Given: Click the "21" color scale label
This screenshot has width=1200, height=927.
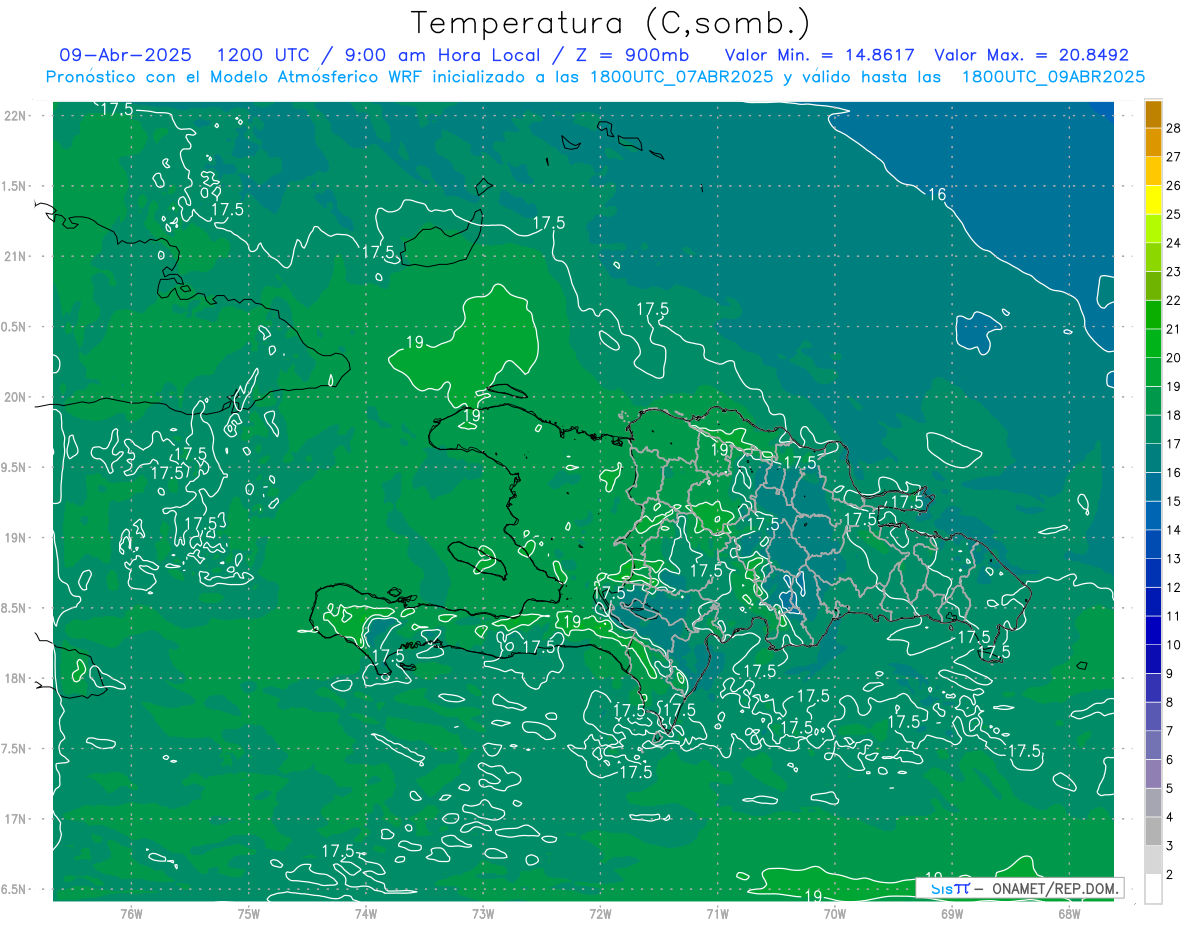Looking at the screenshot, I should coord(1174,329).
